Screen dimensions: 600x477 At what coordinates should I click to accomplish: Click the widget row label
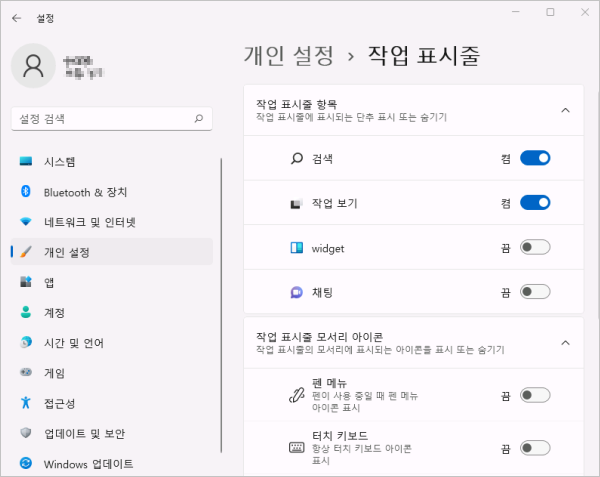tap(328, 249)
